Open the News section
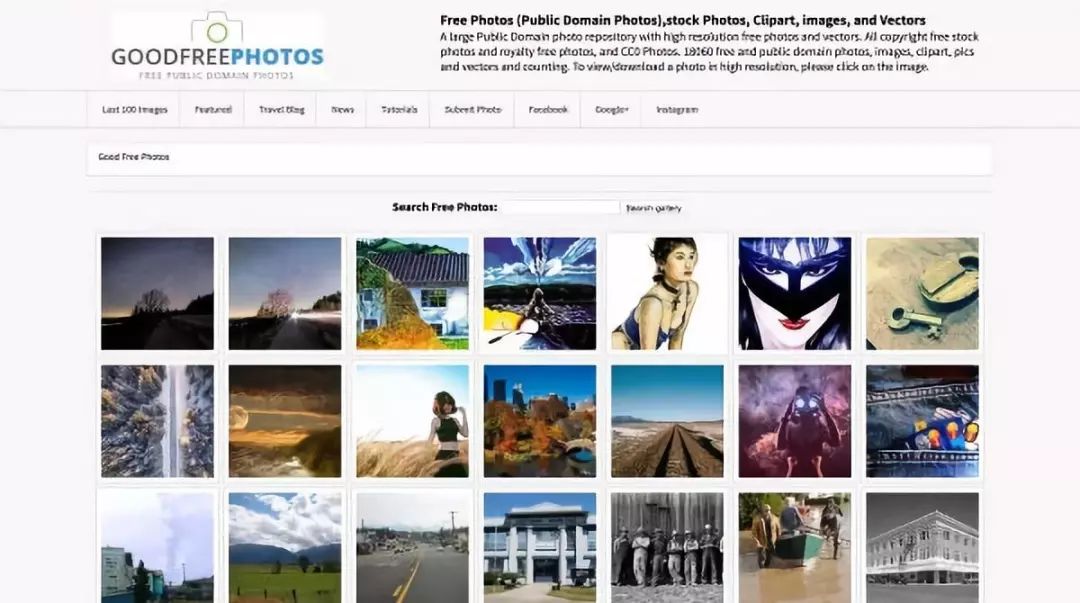The width and height of the screenshot is (1080, 603). pos(342,110)
